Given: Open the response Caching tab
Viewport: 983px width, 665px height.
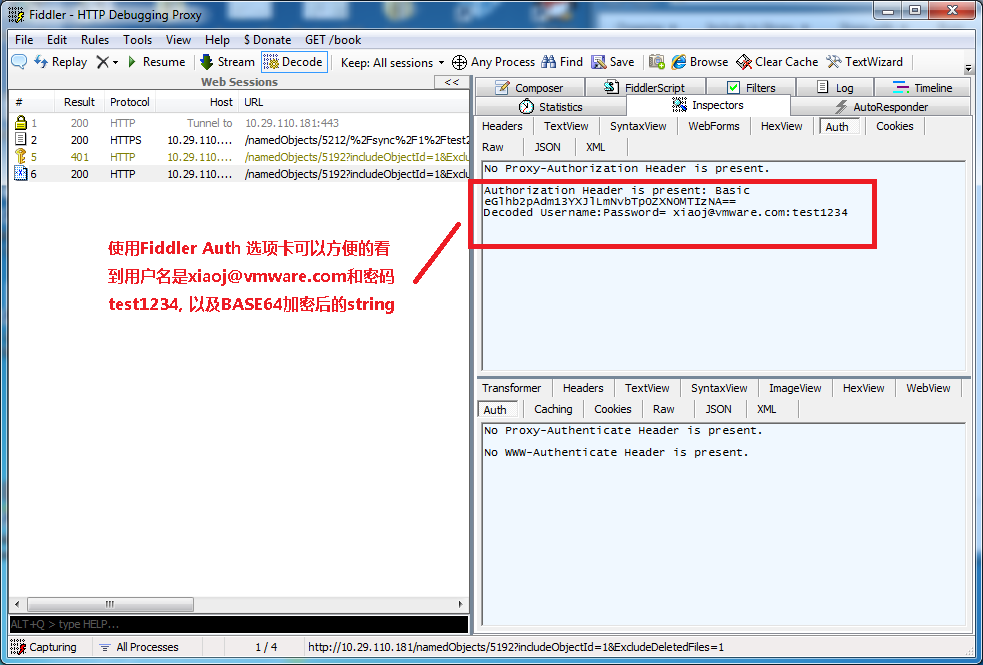Looking at the screenshot, I should tap(553, 409).
